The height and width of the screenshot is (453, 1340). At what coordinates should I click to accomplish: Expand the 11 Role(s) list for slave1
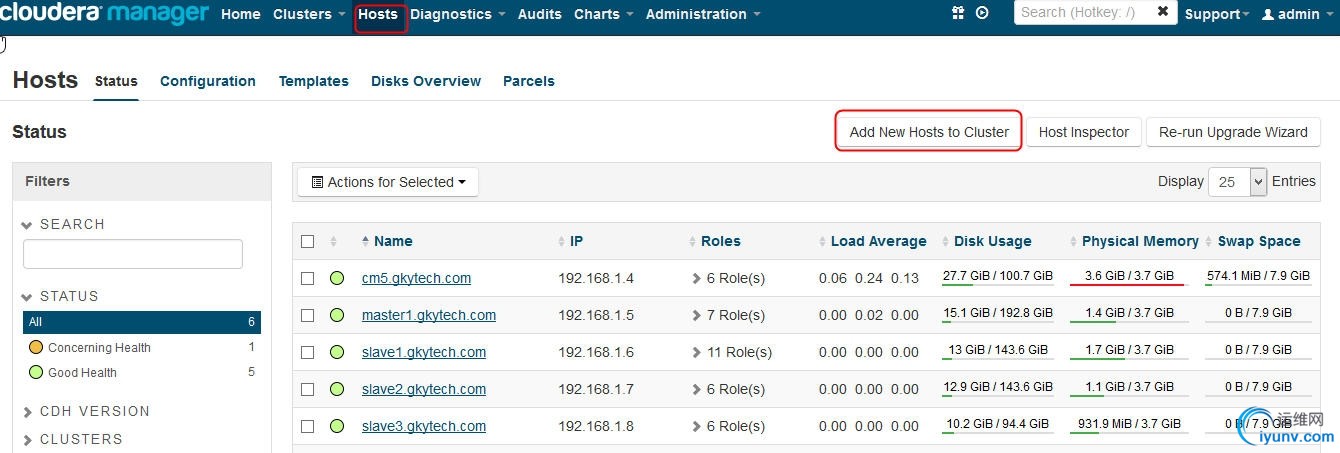pos(697,352)
